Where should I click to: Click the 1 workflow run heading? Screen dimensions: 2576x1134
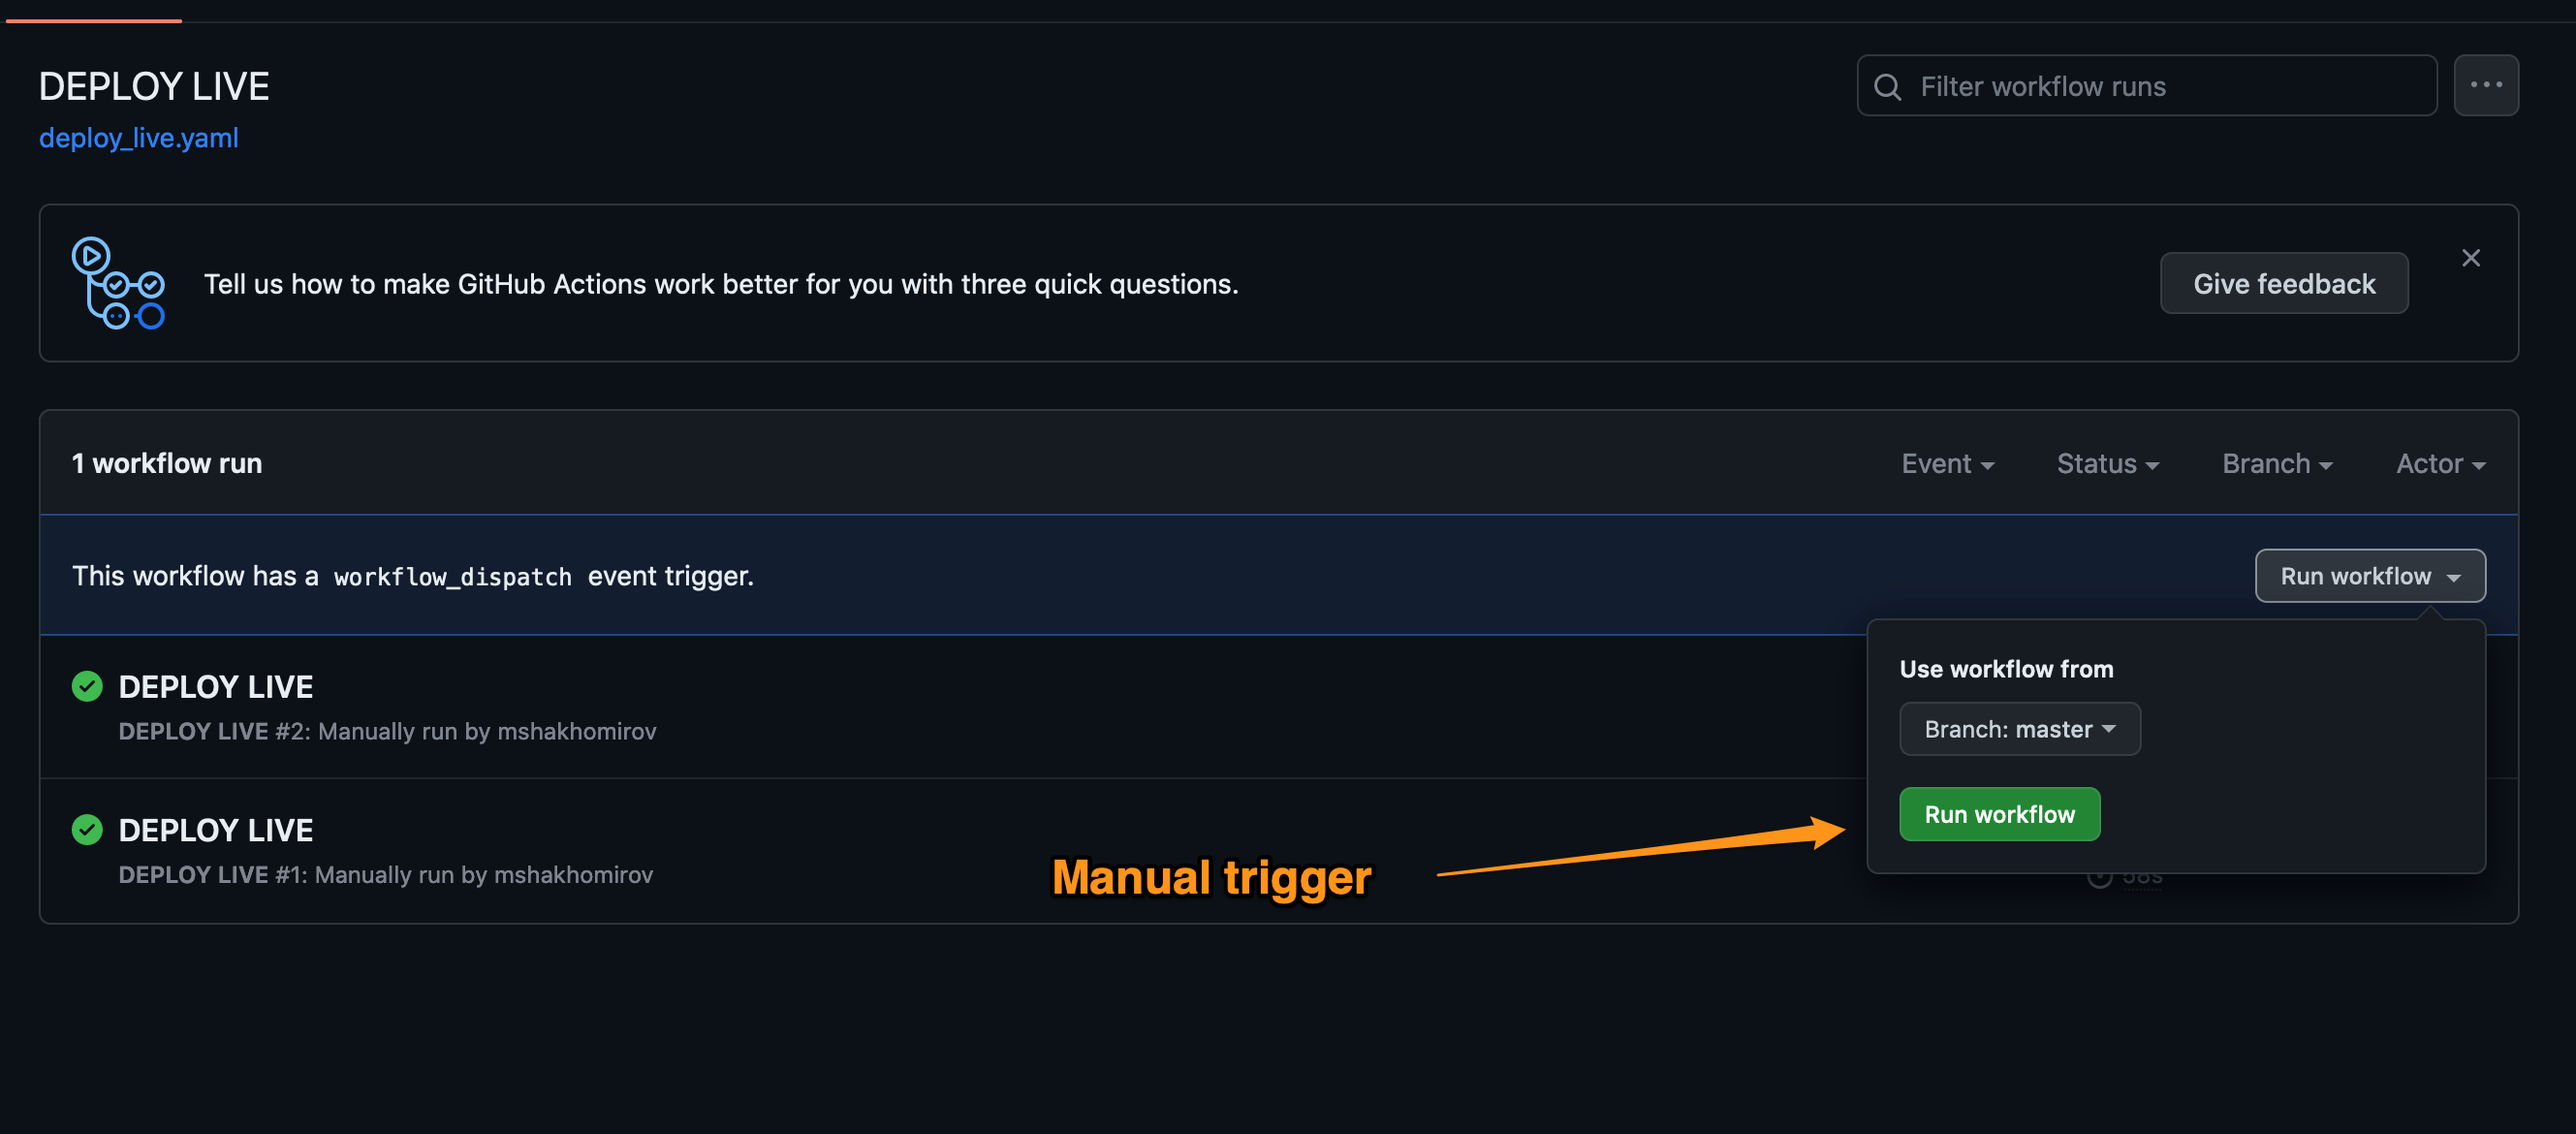tap(167, 464)
